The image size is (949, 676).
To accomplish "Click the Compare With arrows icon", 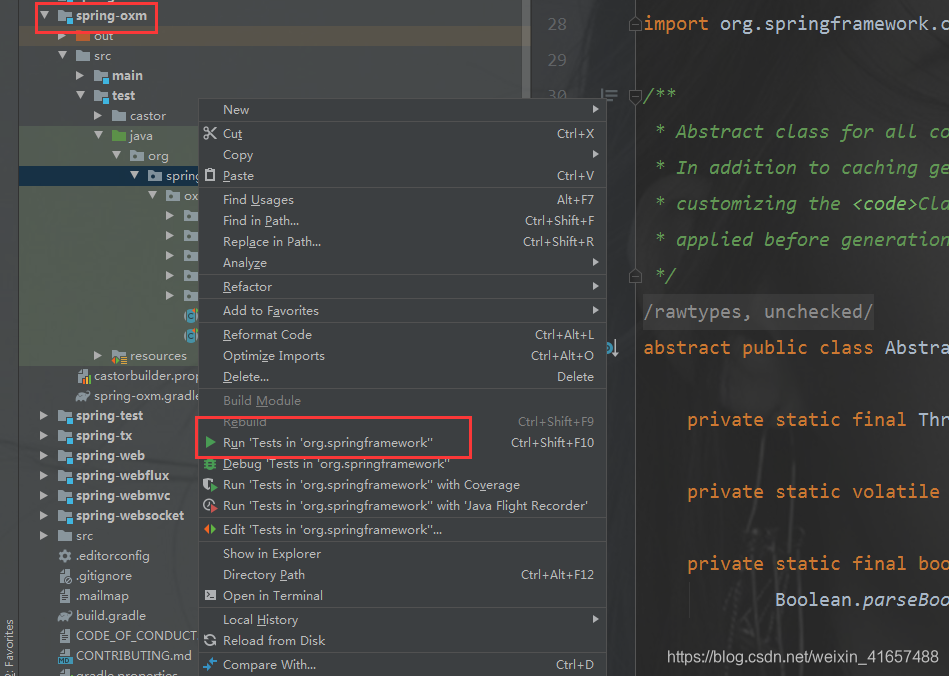I will 210,665.
